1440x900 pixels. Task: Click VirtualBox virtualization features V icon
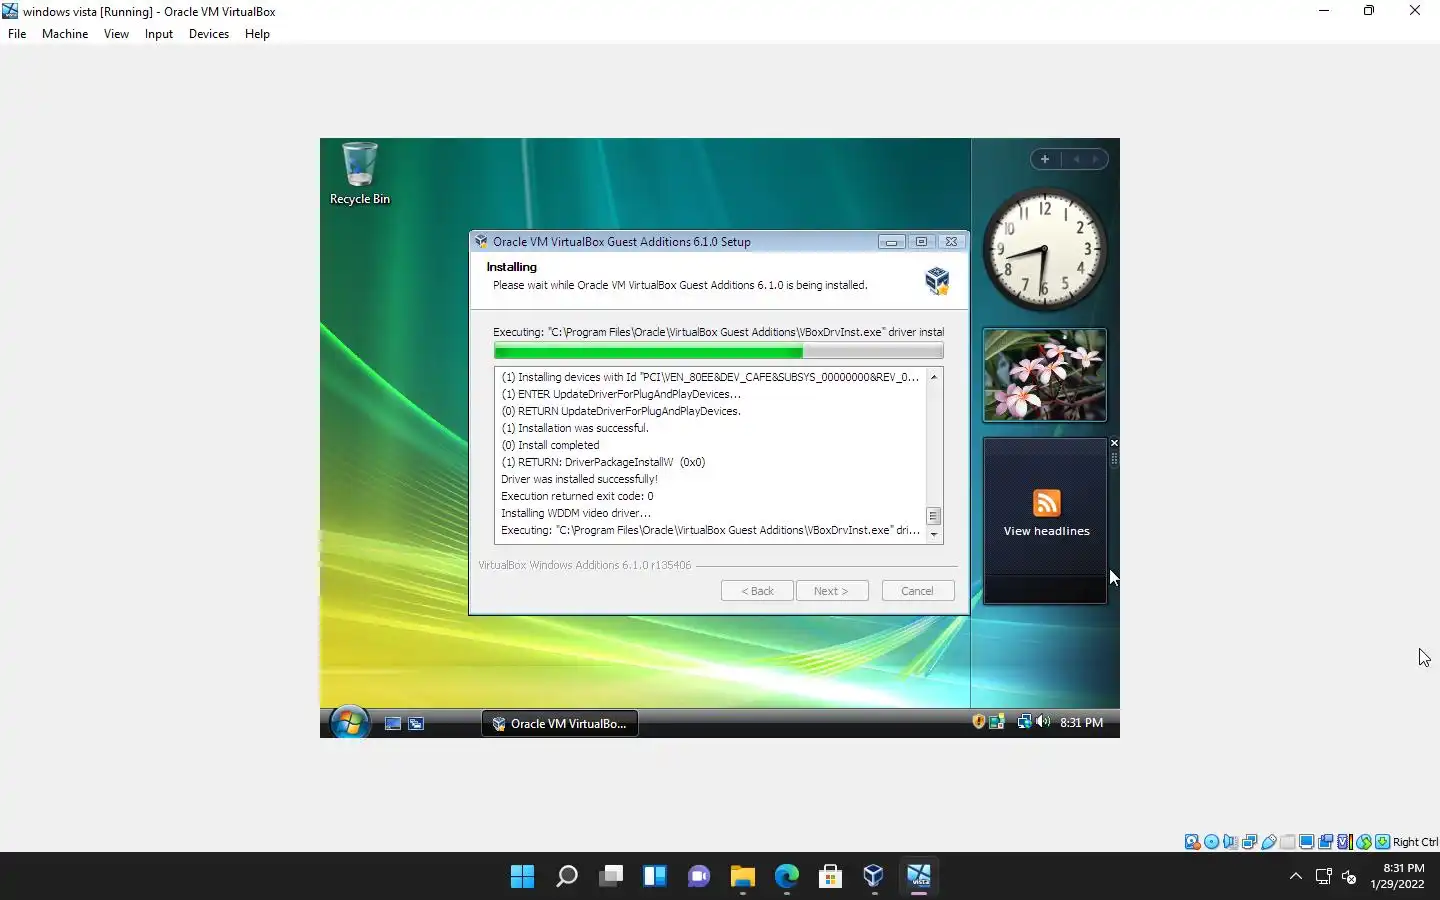(x=1344, y=842)
